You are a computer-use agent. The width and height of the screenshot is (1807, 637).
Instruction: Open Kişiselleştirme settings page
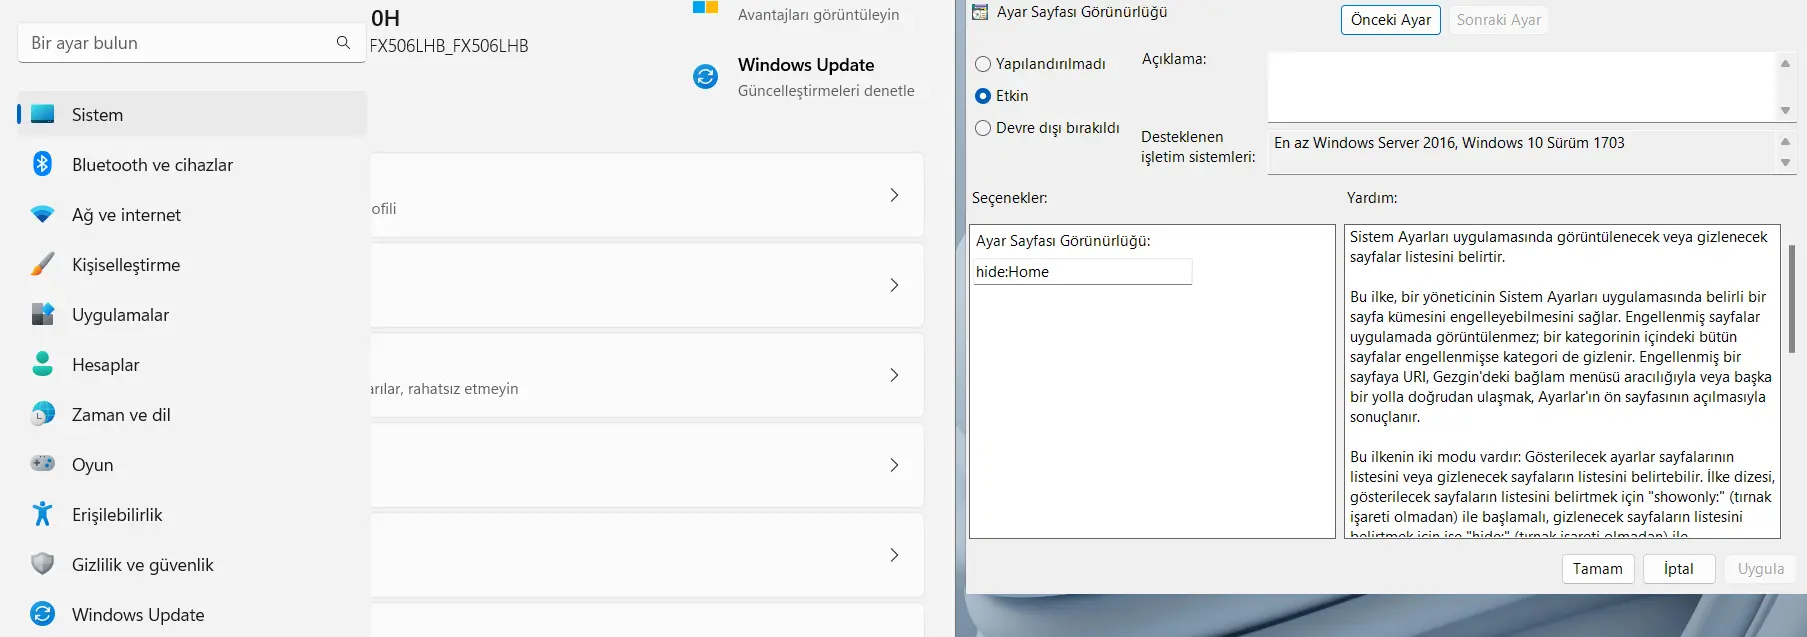[192, 264]
